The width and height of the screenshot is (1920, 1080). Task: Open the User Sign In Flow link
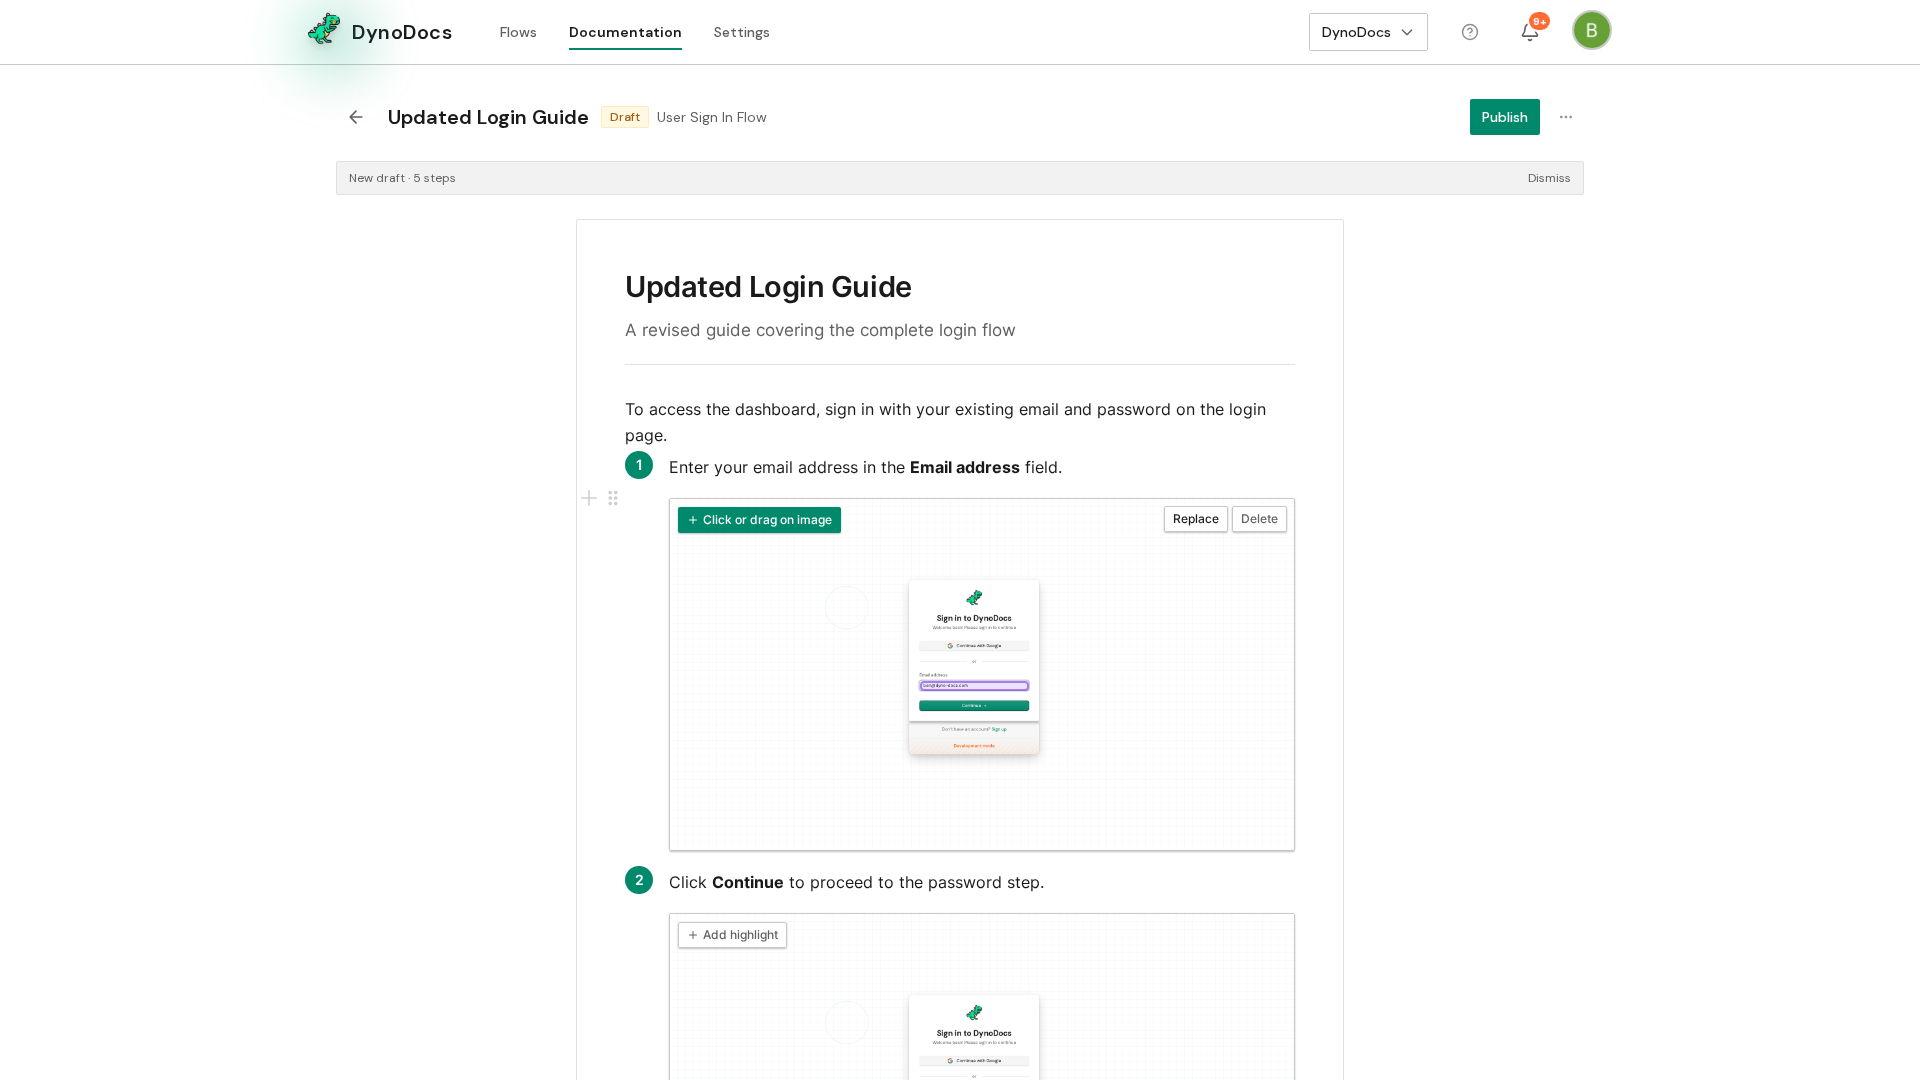[712, 117]
